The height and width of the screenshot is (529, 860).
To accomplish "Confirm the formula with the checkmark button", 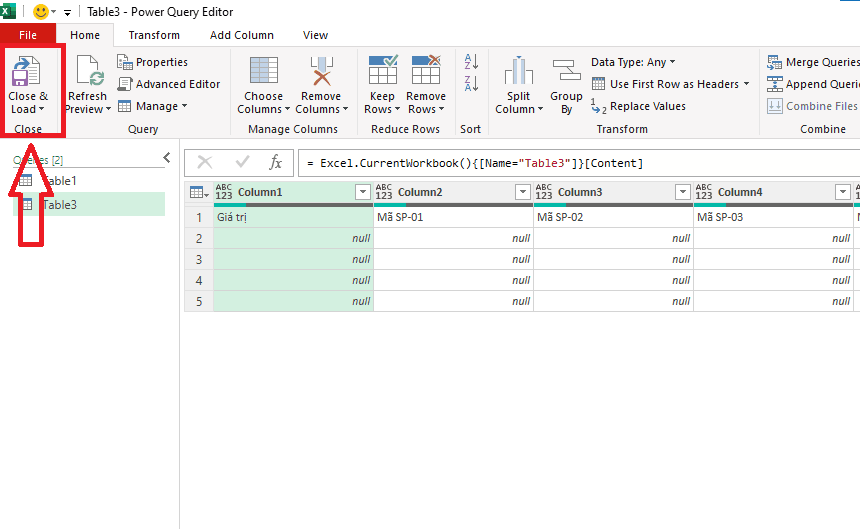I will click(x=242, y=162).
